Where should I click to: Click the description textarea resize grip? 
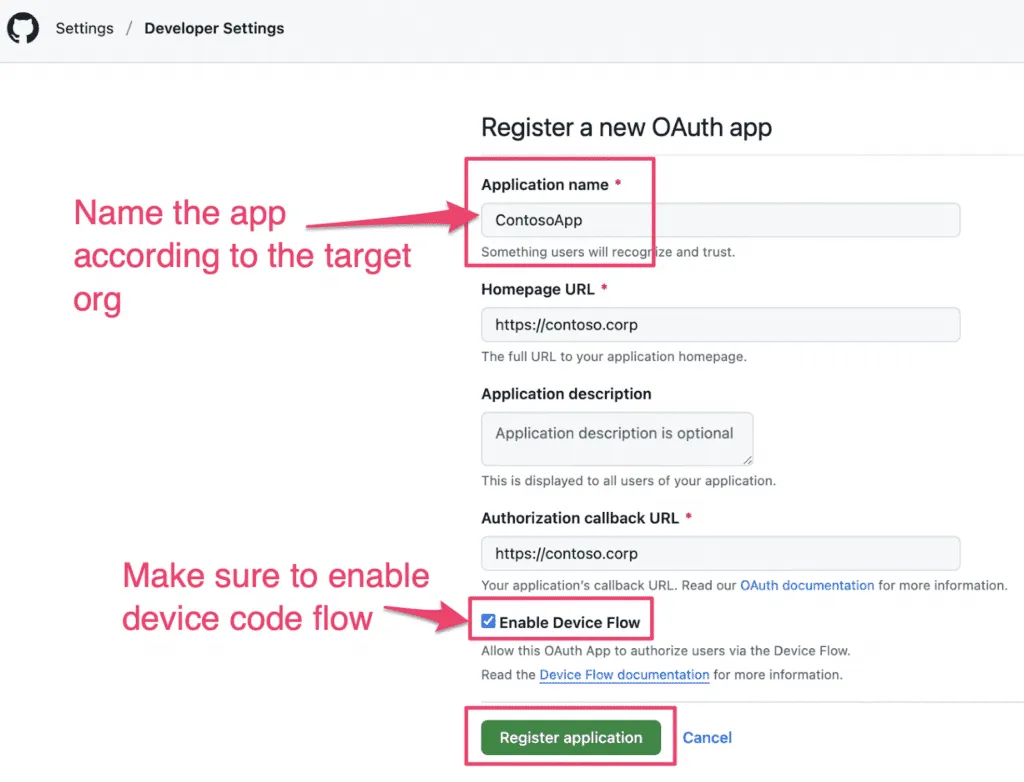pos(748,460)
